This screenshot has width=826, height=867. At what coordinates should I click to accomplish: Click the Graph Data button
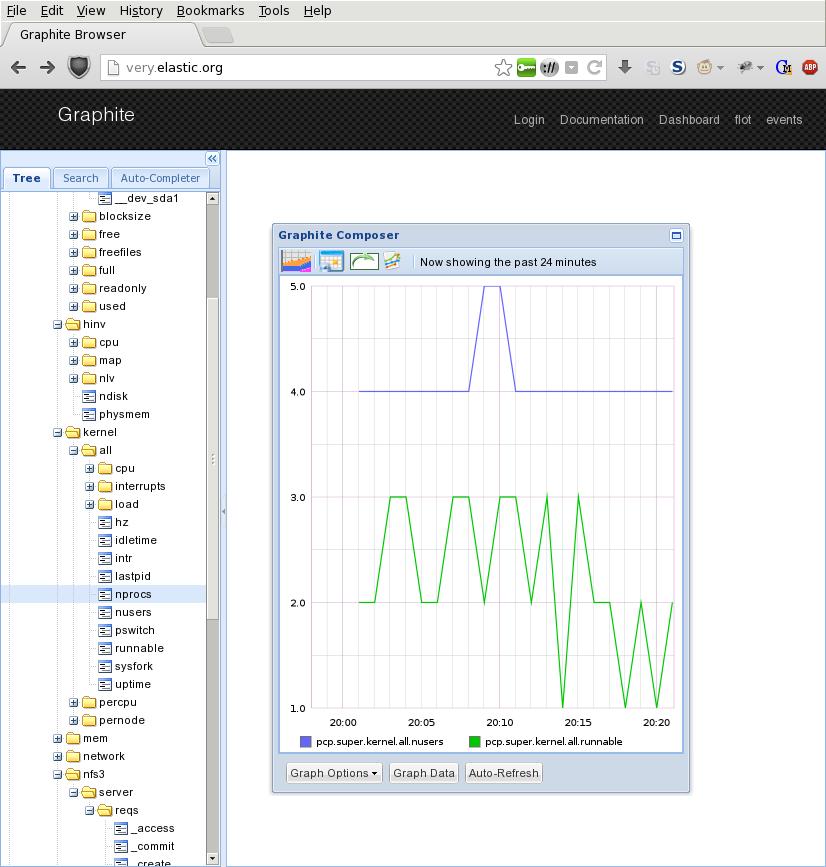424,773
